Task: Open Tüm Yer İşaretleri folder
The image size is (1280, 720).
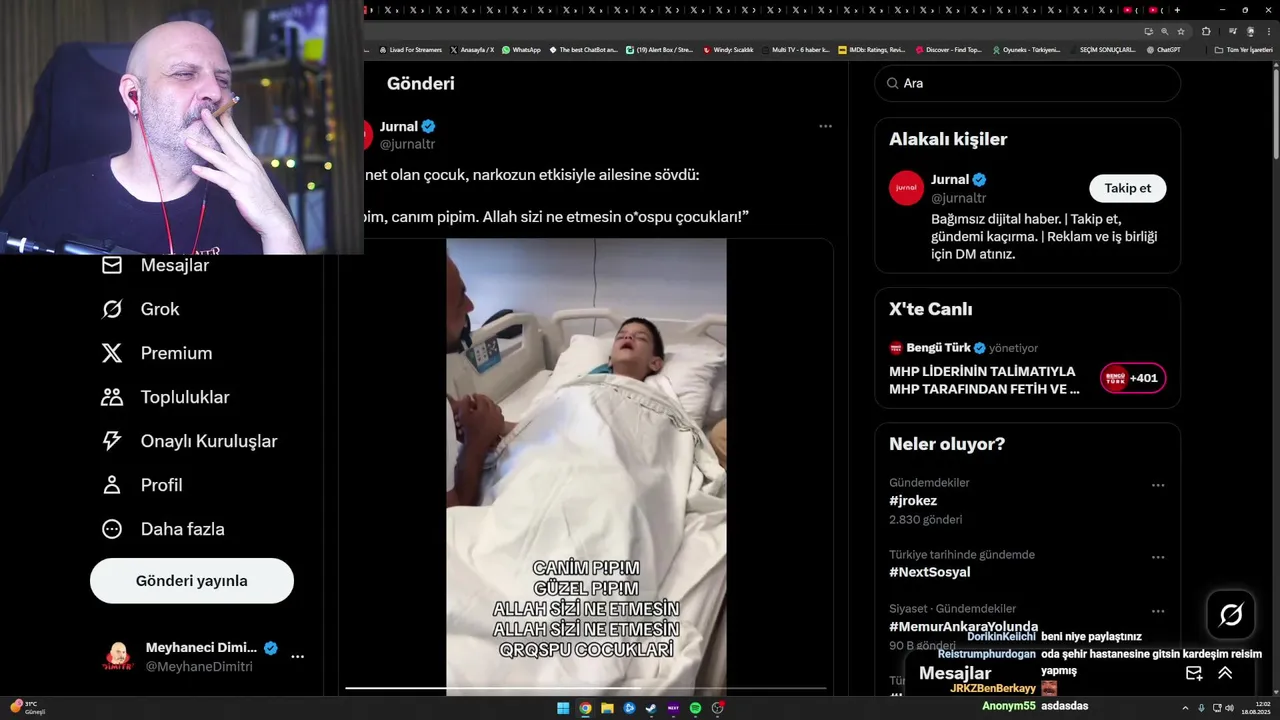Action: 1243,49
